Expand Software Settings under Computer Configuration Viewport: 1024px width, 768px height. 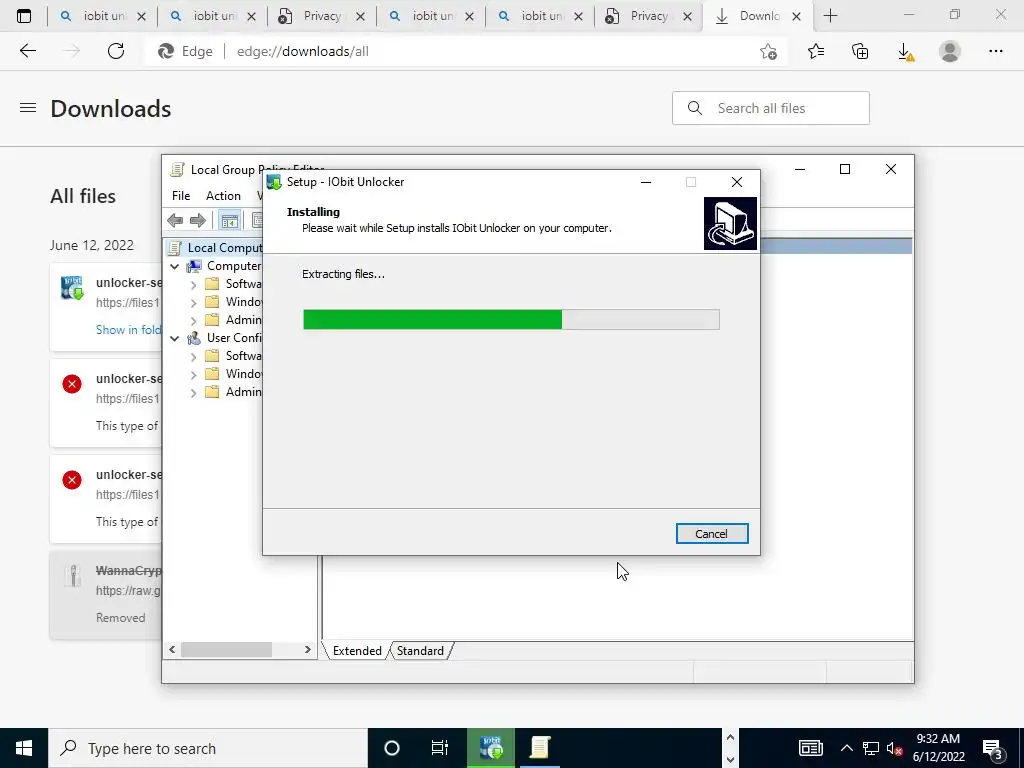(193, 284)
